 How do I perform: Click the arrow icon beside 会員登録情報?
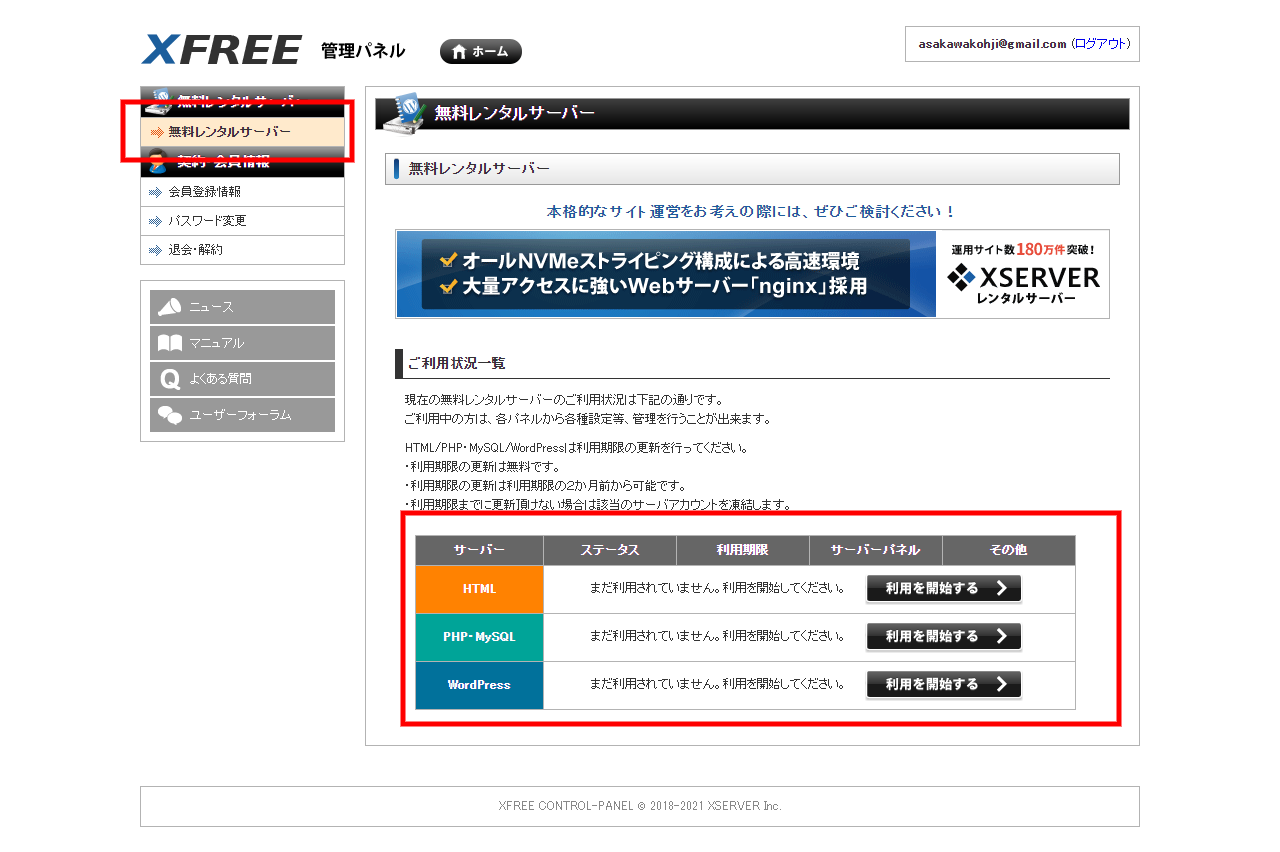click(x=155, y=192)
